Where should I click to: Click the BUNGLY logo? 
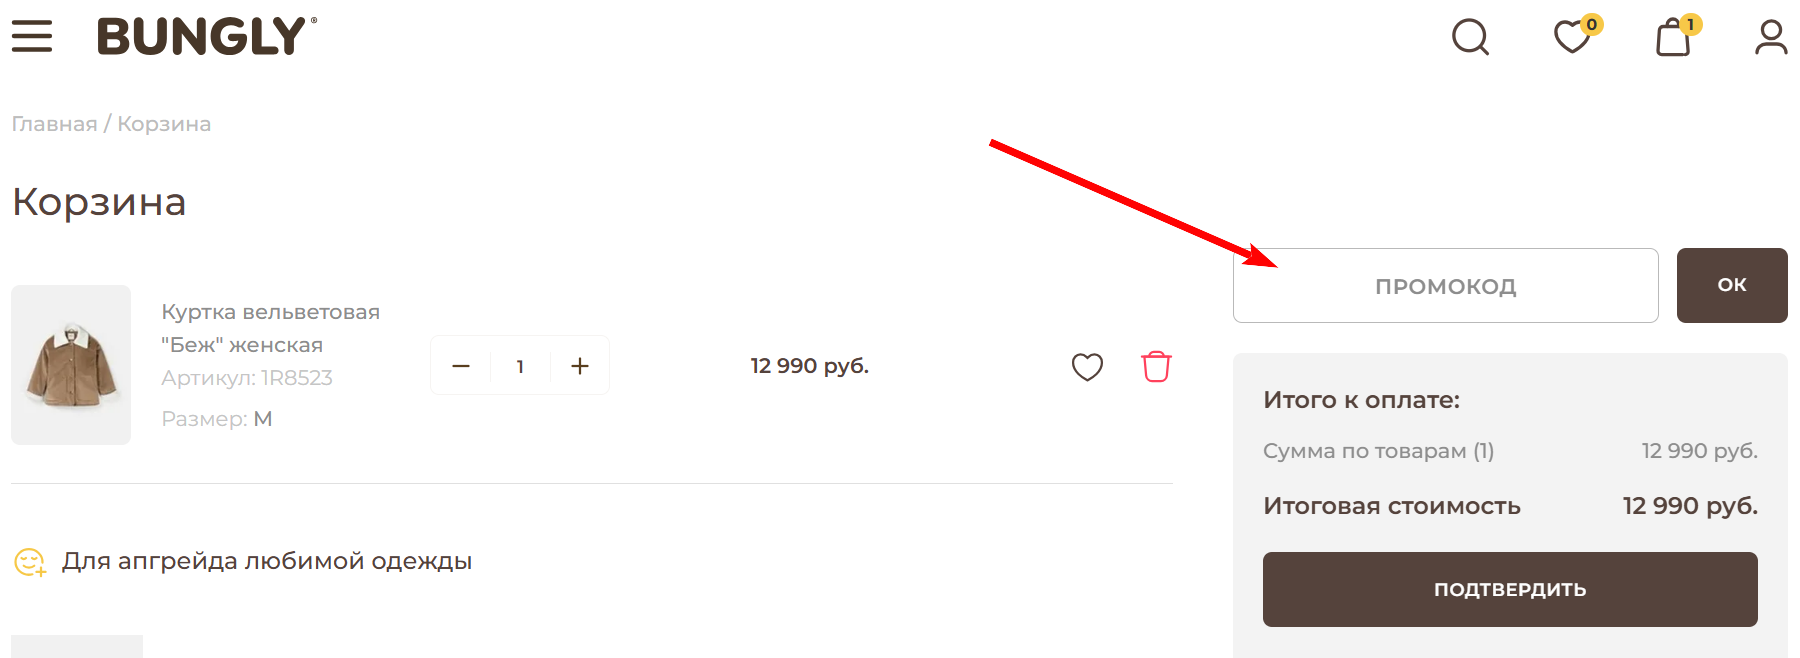(206, 37)
